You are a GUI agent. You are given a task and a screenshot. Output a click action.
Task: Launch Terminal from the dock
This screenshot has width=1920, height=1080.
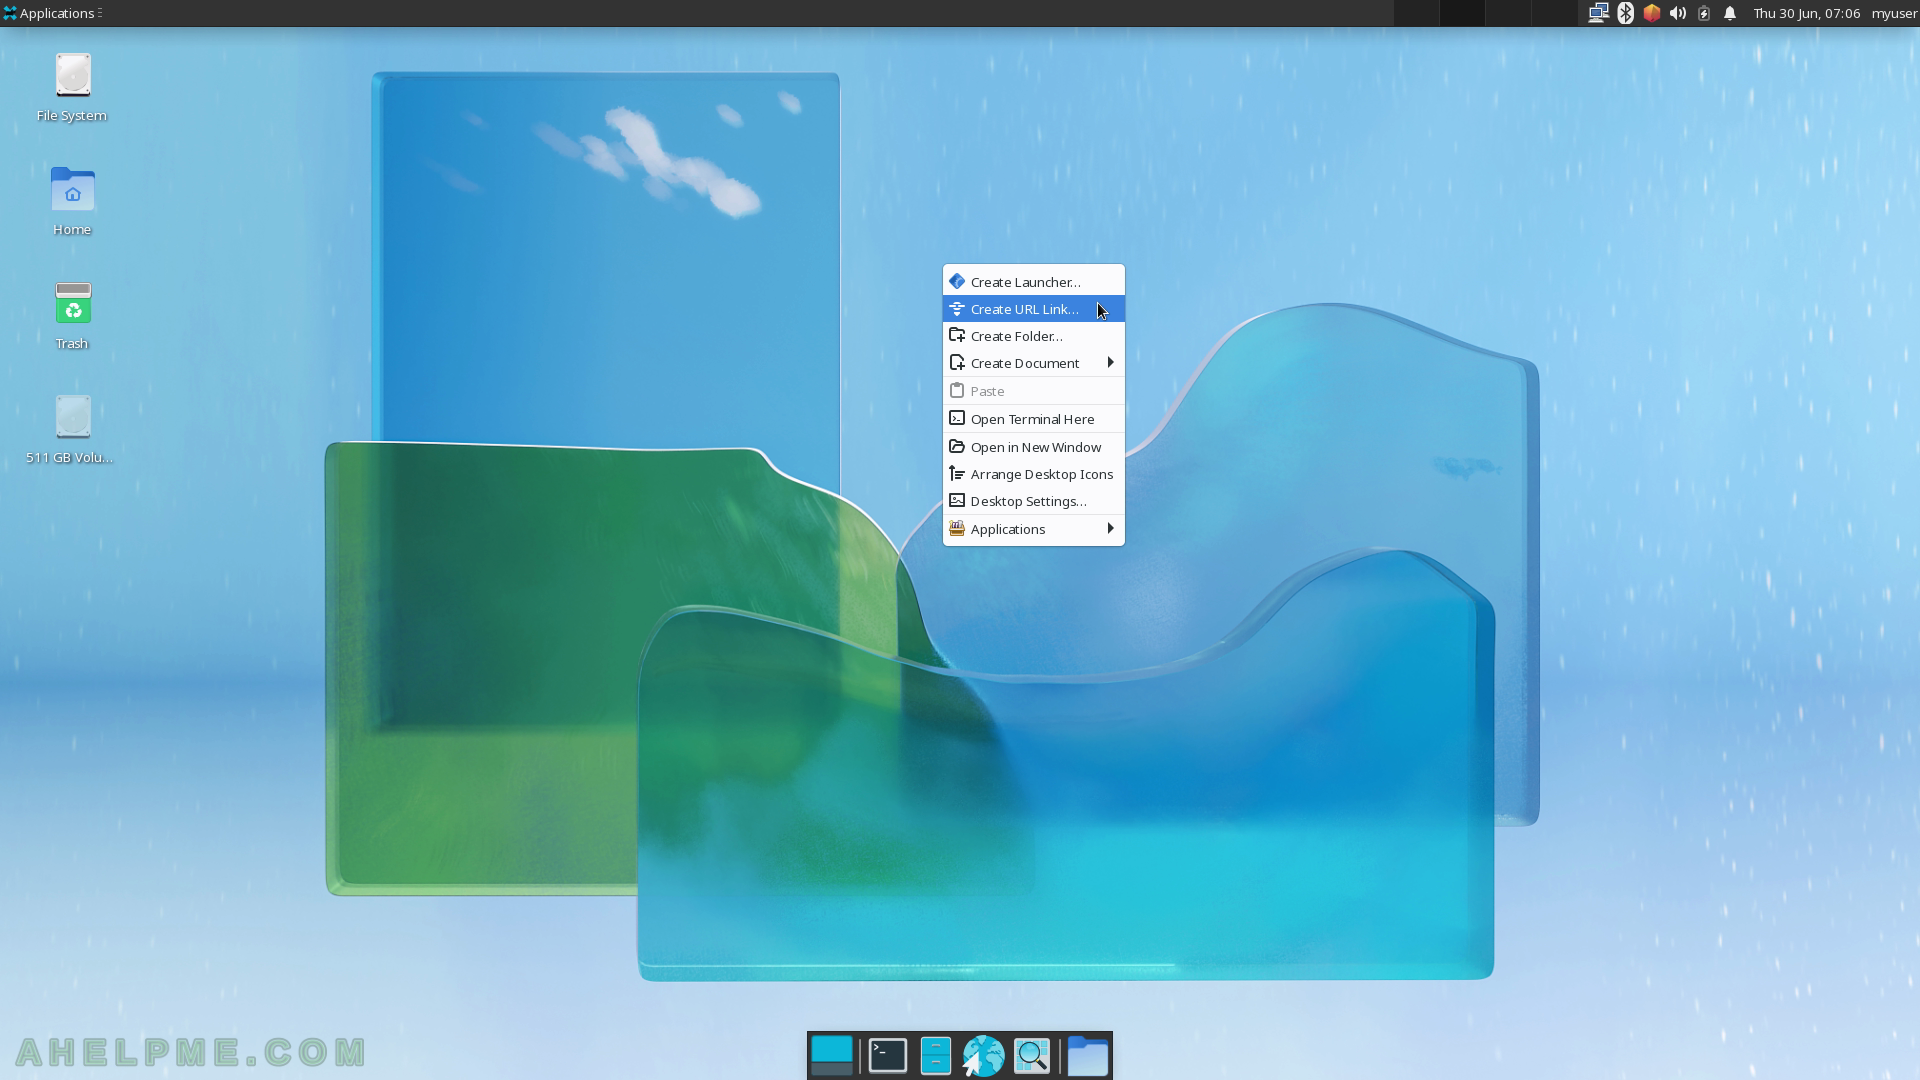point(888,1056)
